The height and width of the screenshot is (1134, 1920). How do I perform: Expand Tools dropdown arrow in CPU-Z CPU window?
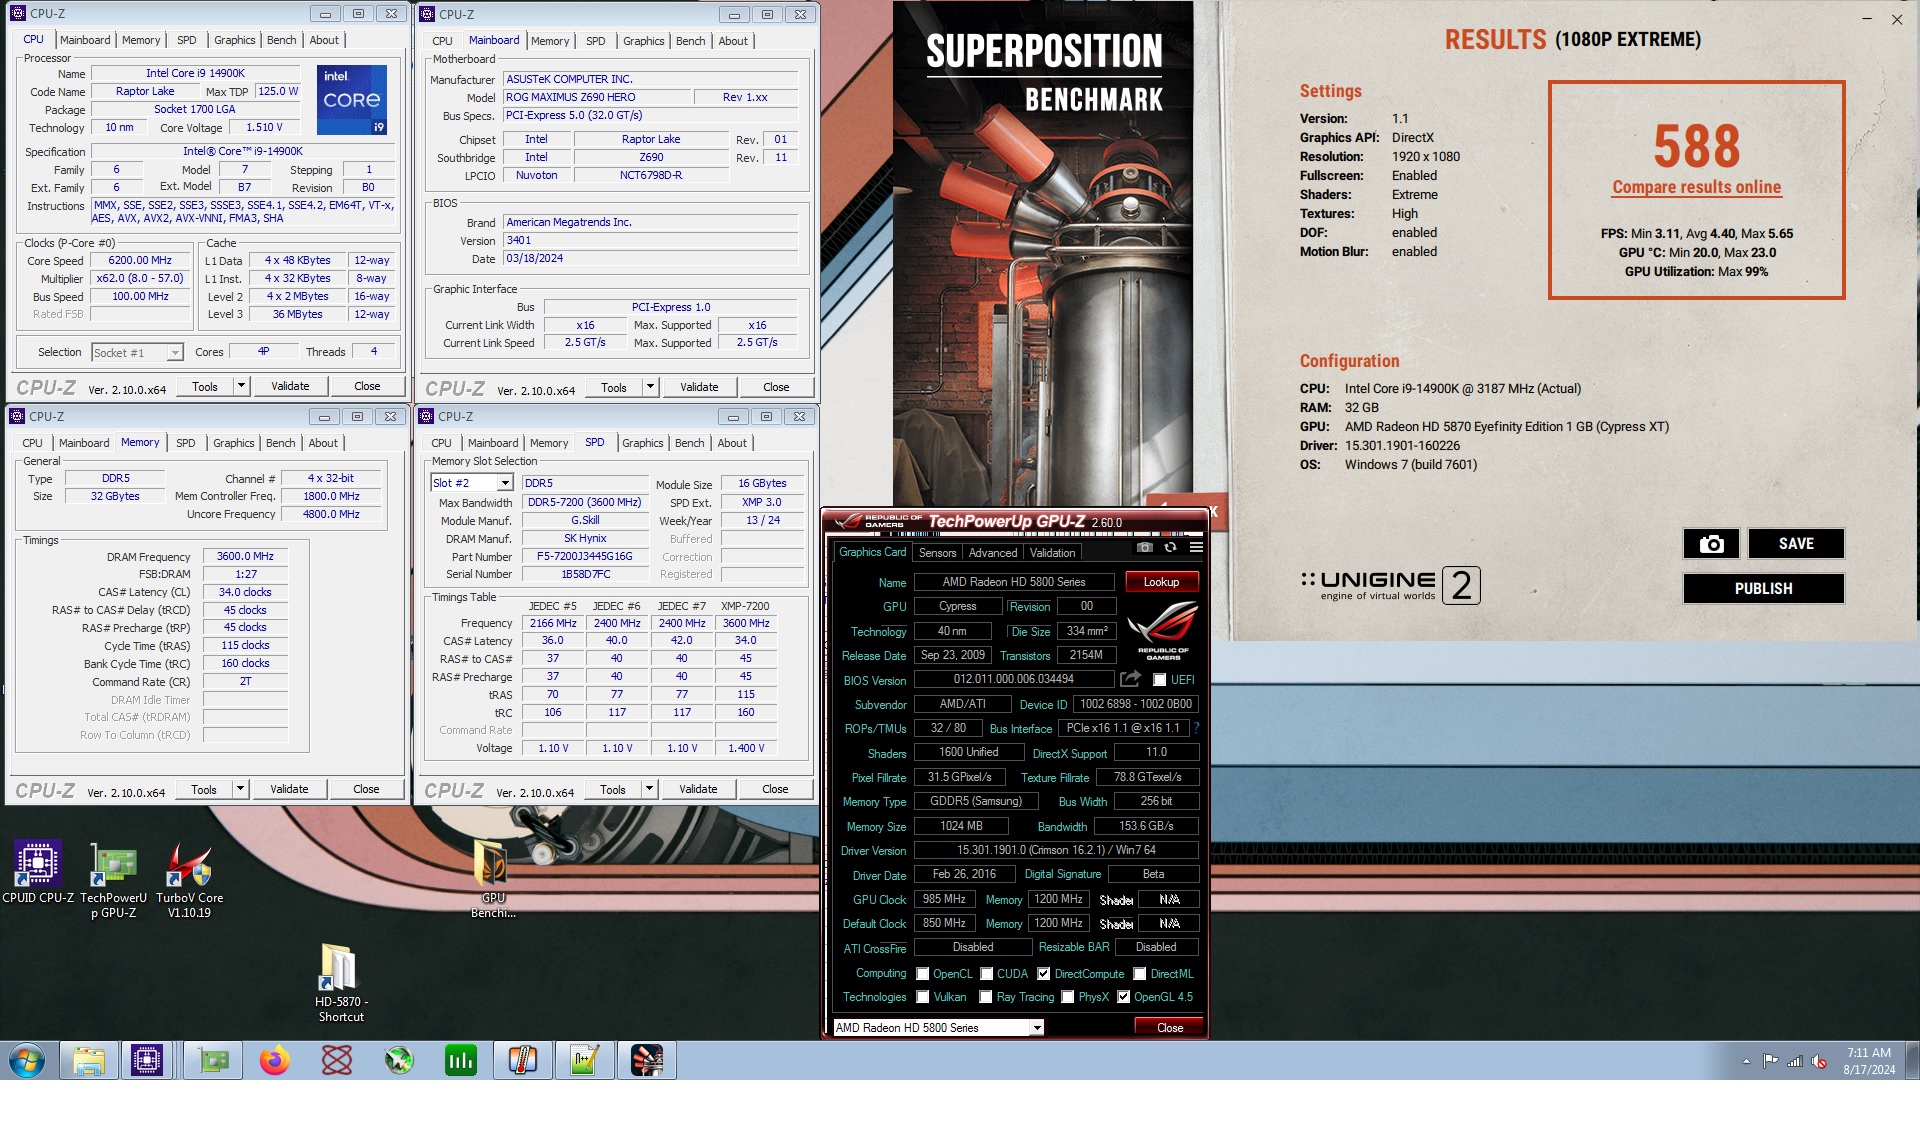pyautogui.click(x=241, y=386)
